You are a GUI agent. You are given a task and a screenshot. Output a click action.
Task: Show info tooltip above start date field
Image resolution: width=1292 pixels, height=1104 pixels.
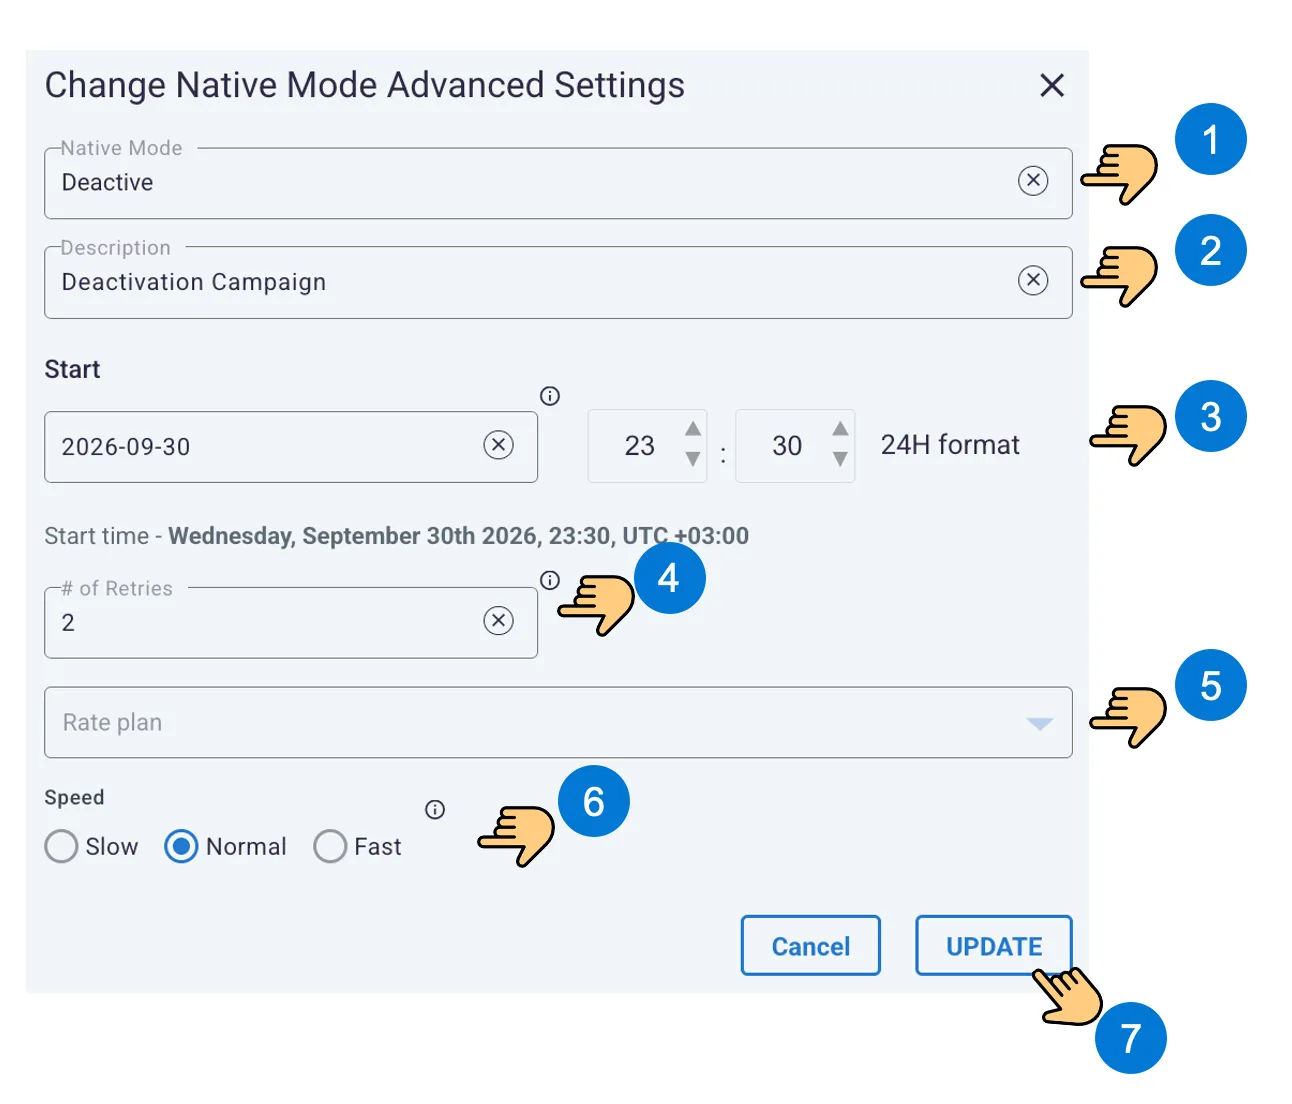[550, 396]
